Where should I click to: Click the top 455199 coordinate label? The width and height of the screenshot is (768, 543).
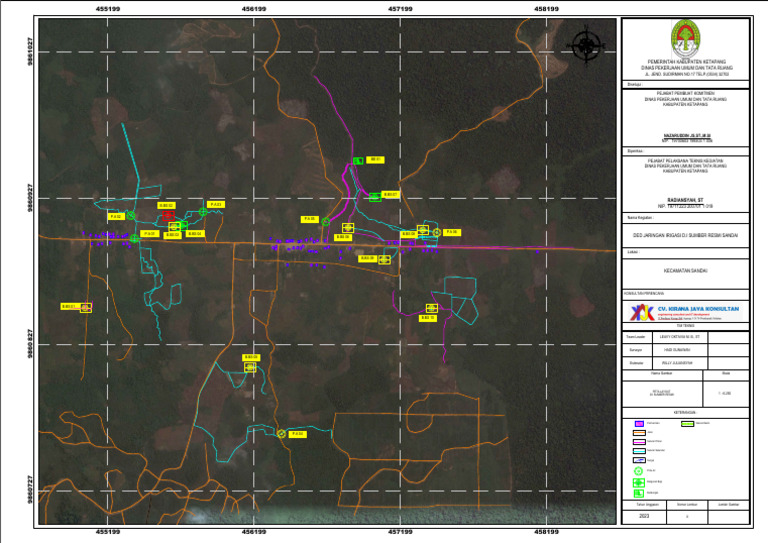(x=108, y=8)
